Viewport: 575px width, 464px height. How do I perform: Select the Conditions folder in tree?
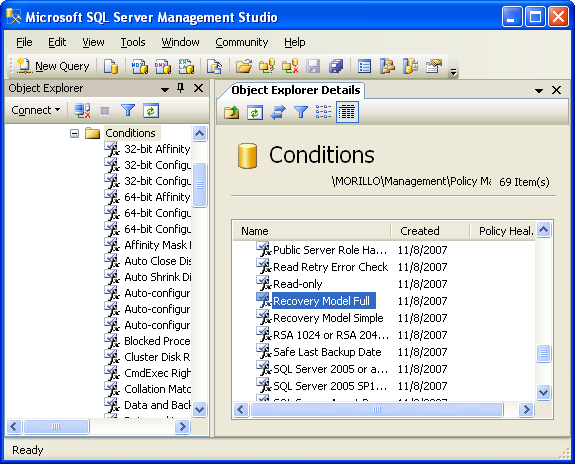tap(130, 133)
